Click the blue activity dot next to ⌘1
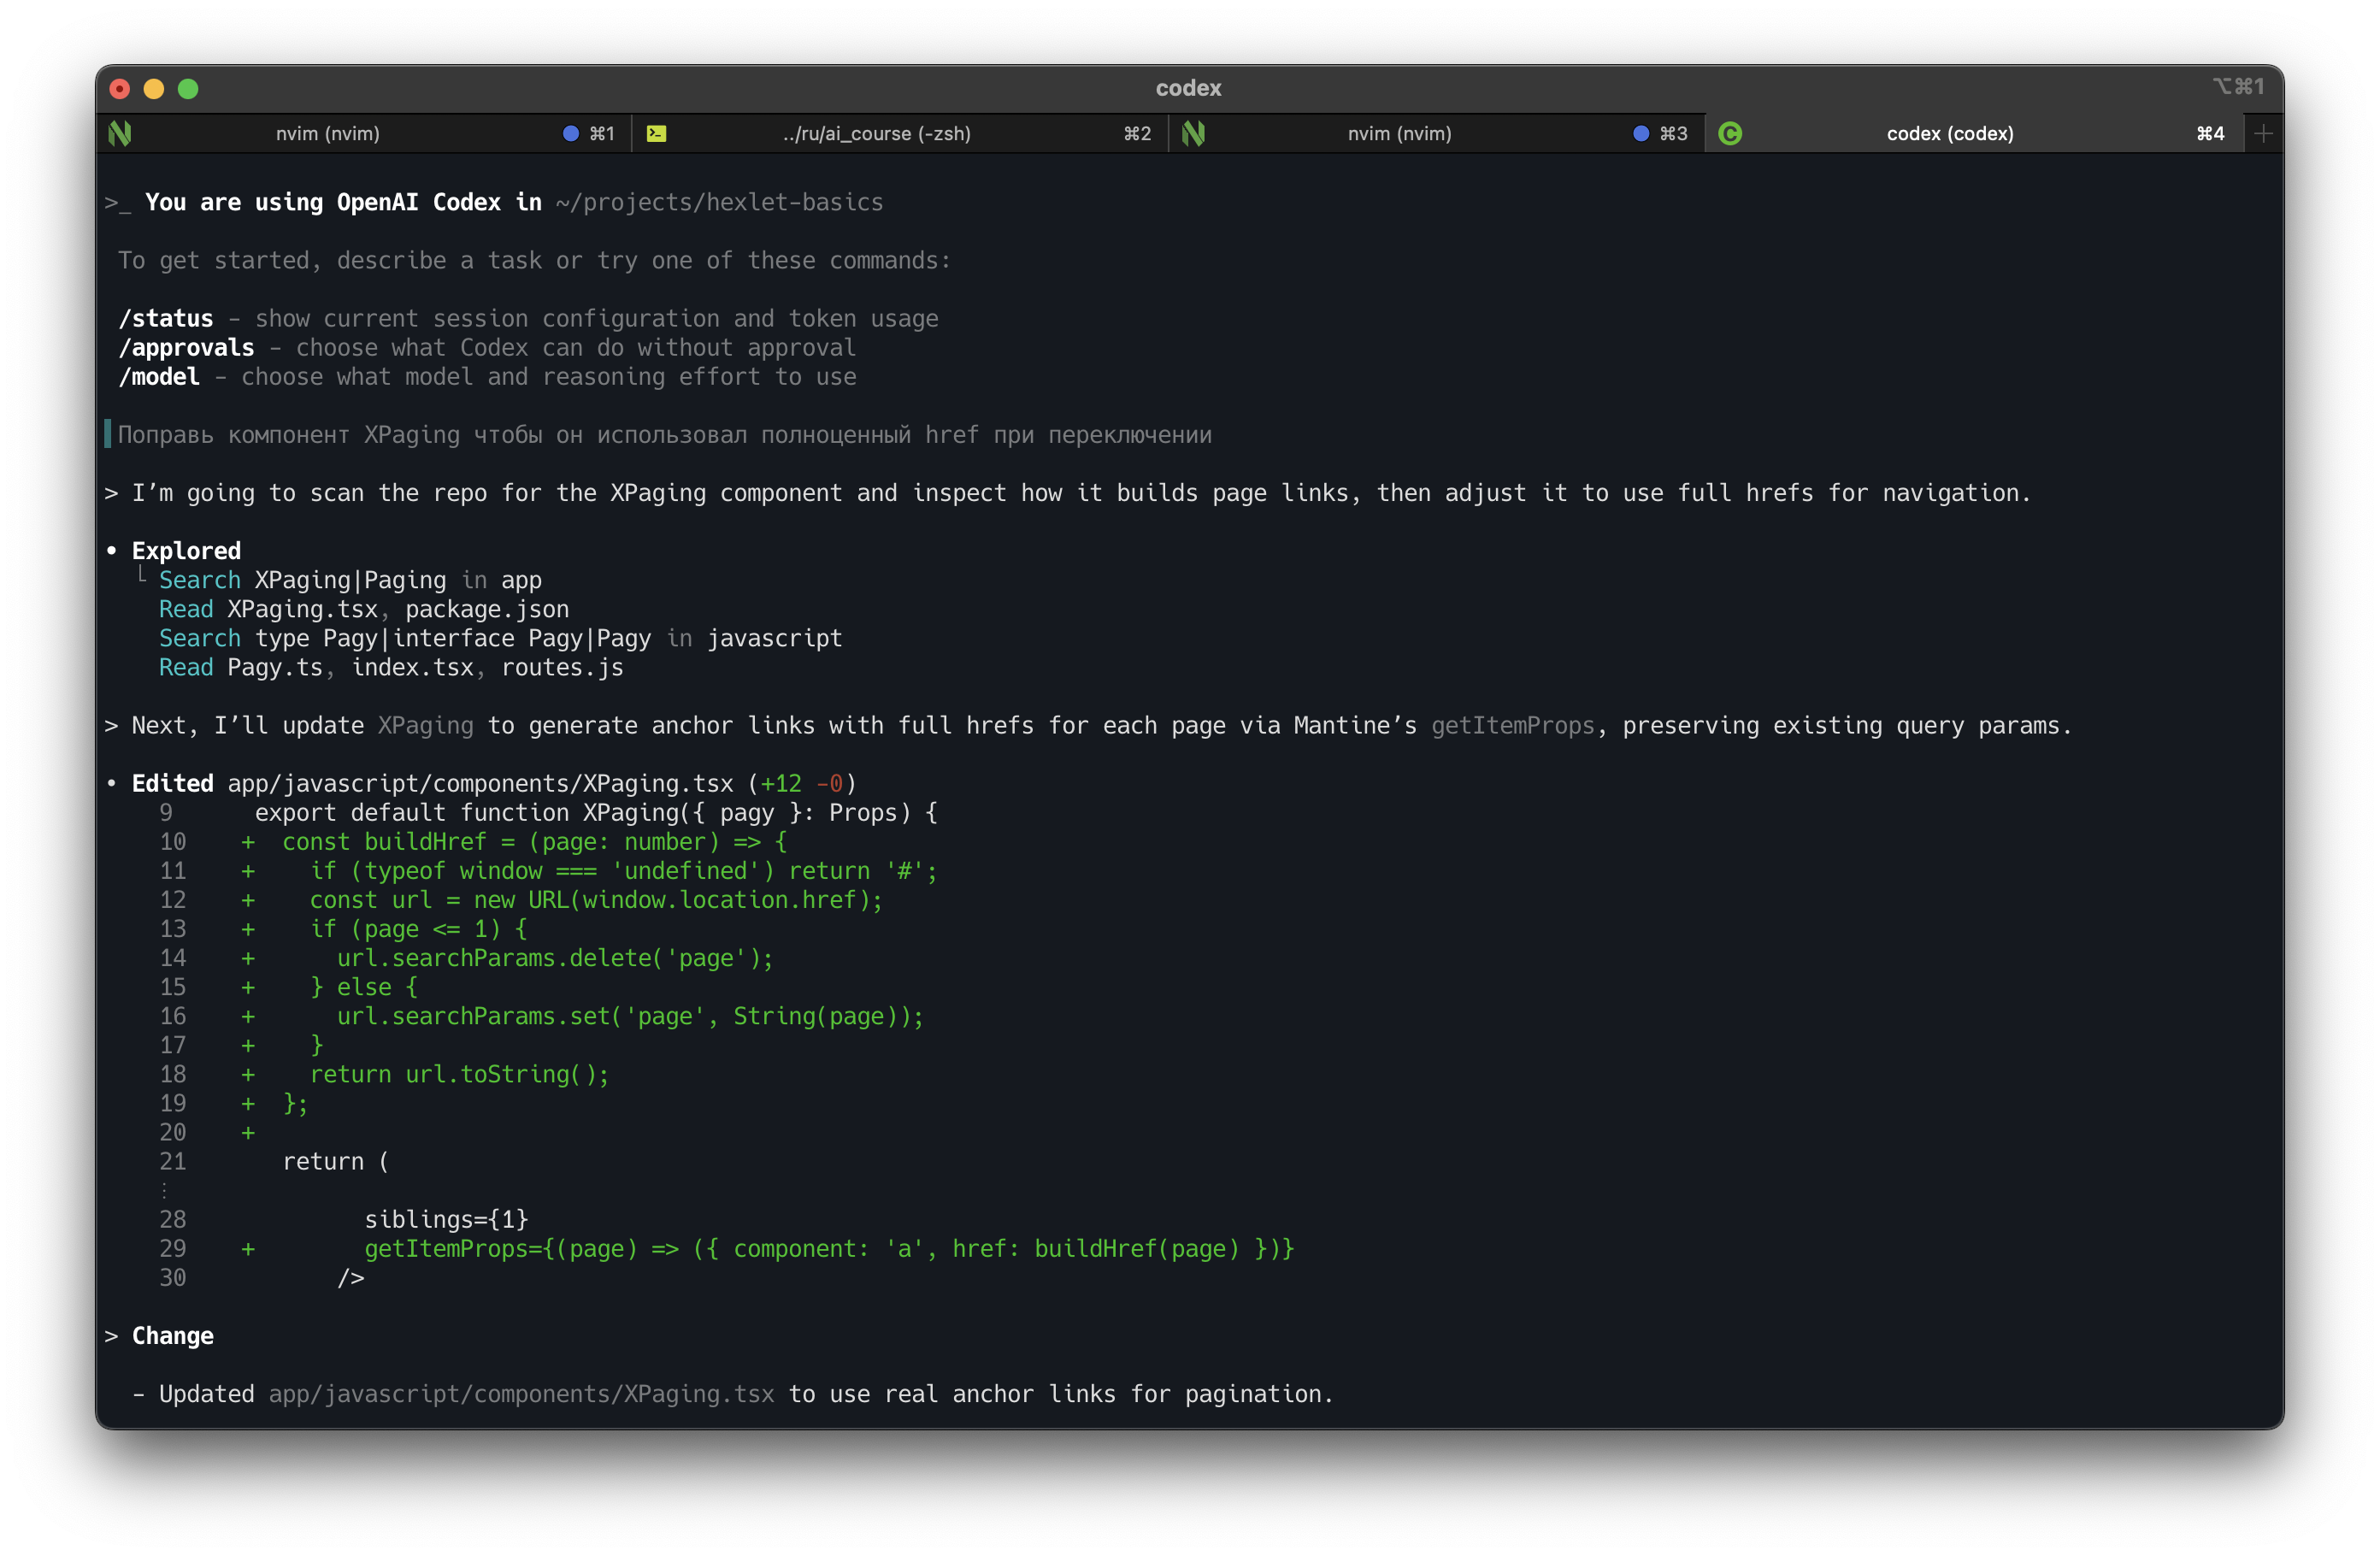 [570, 133]
